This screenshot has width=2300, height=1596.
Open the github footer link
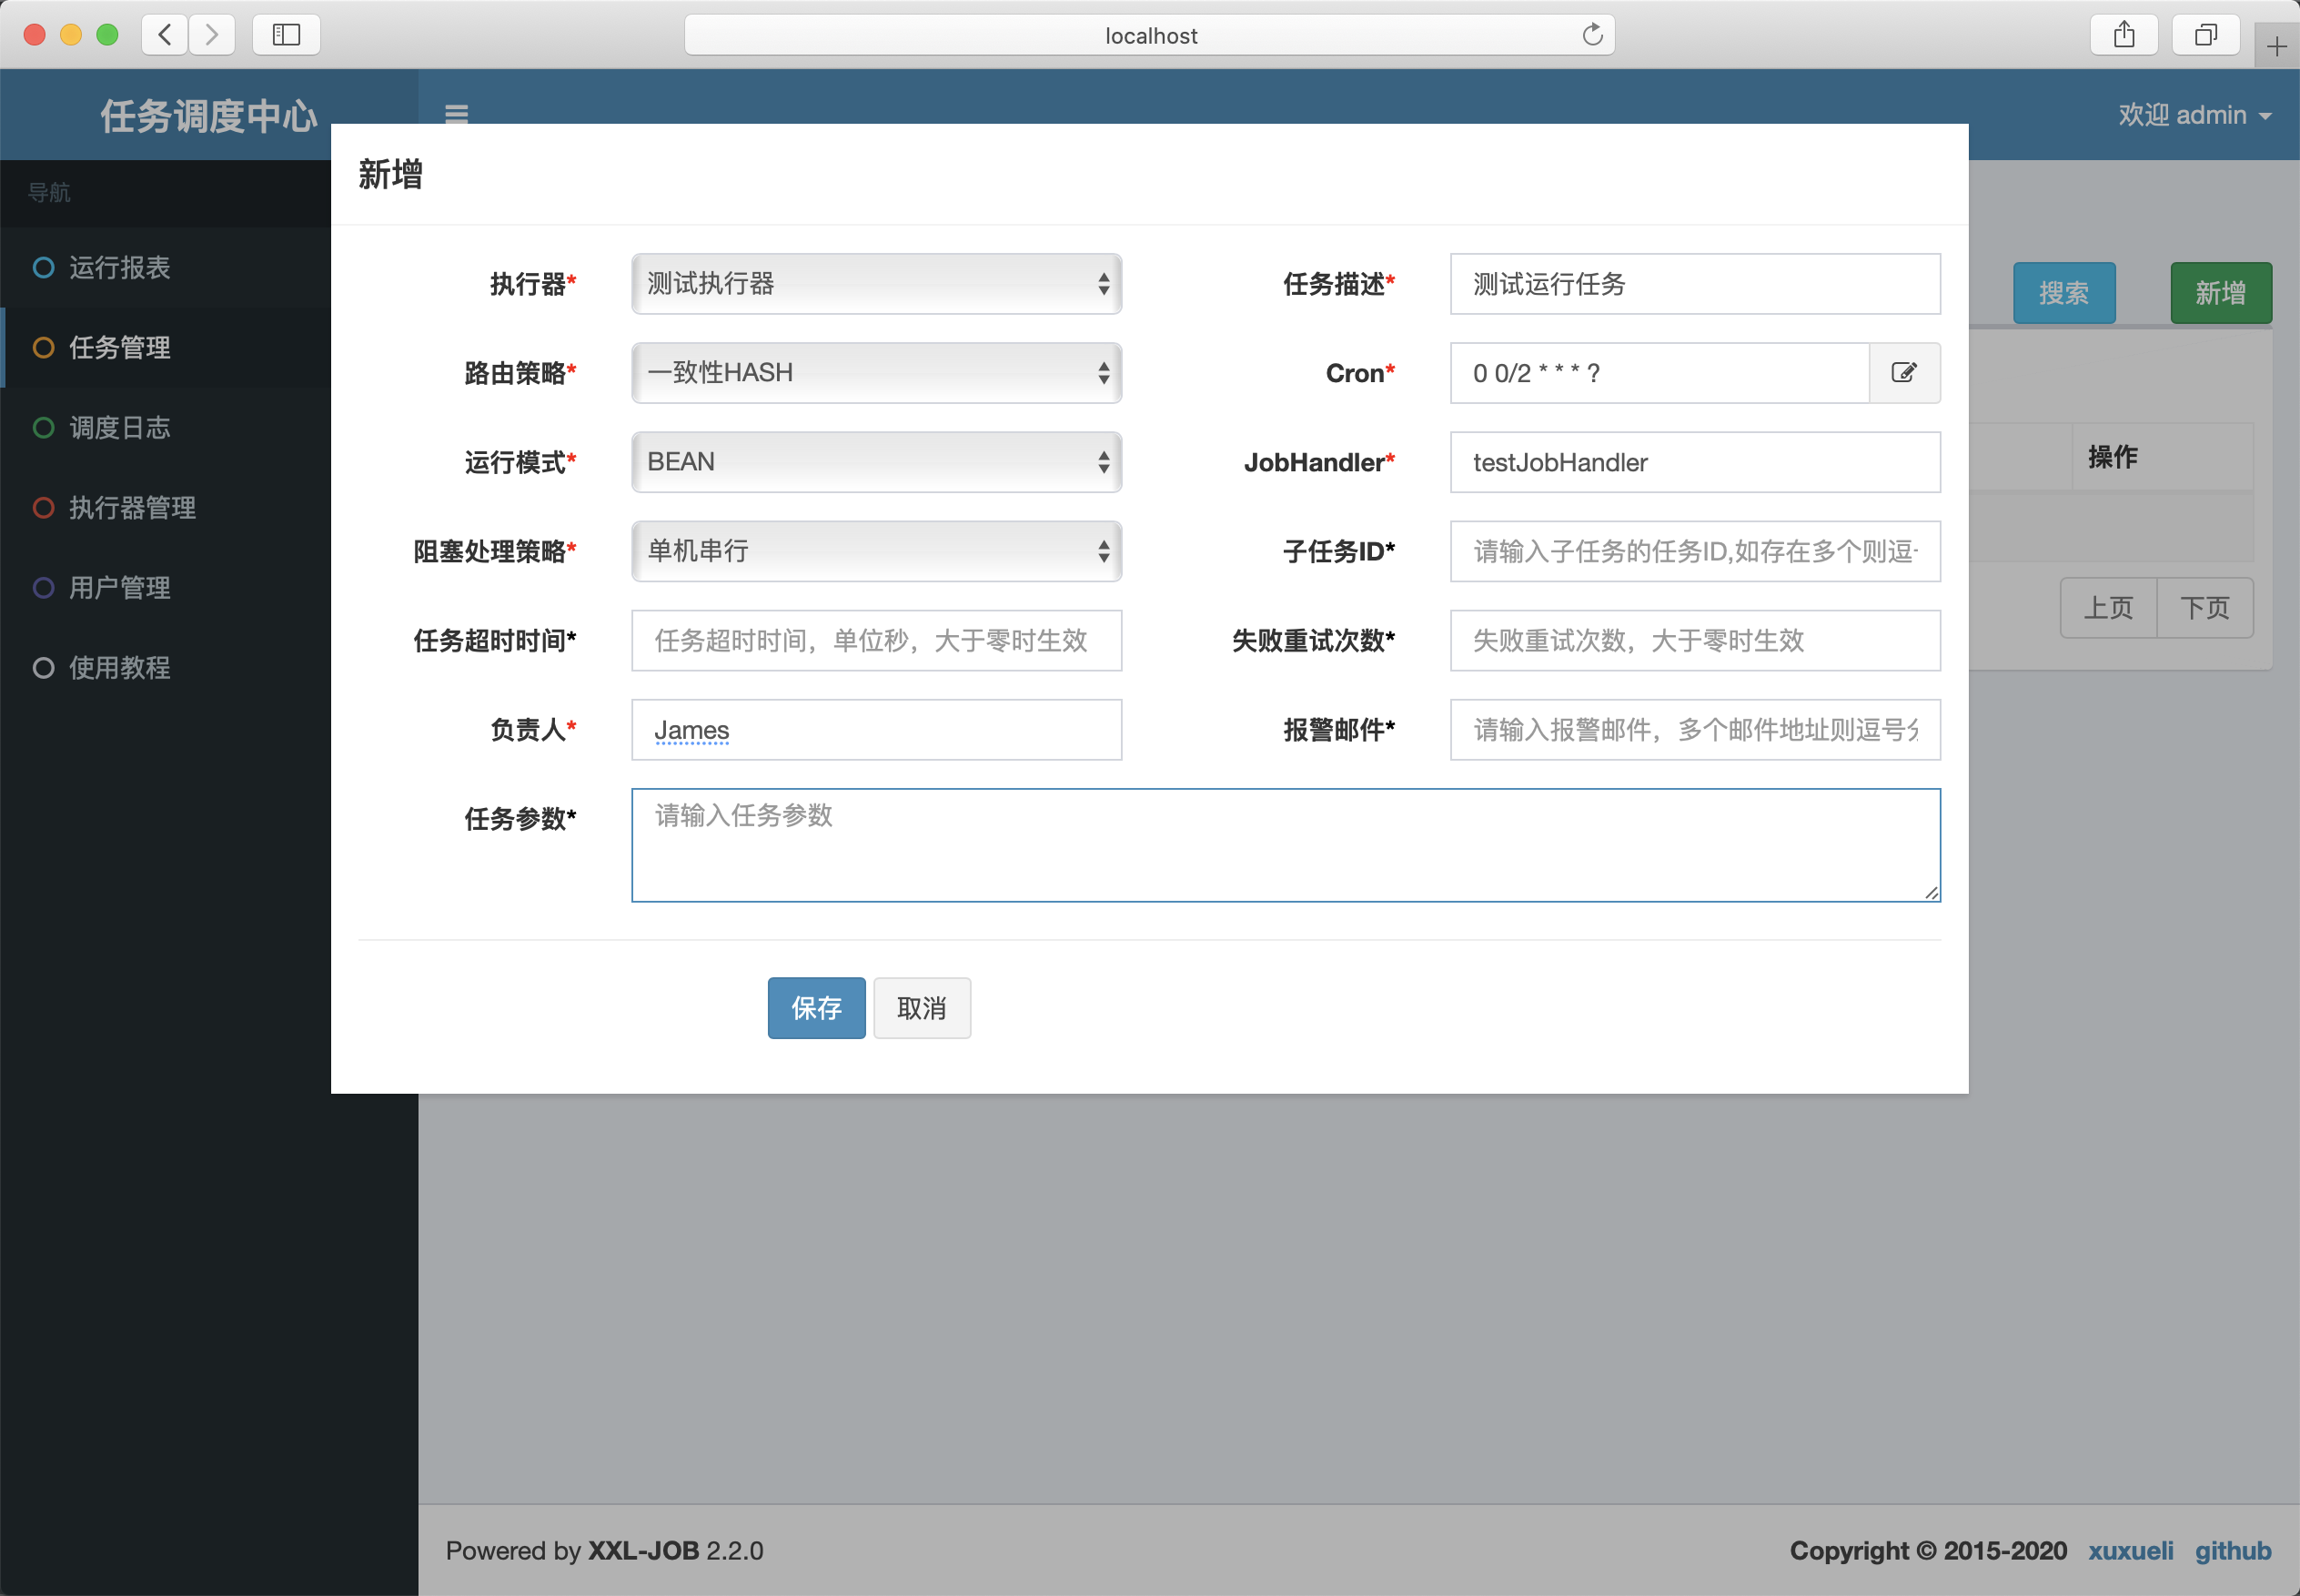point(2233,1551)
